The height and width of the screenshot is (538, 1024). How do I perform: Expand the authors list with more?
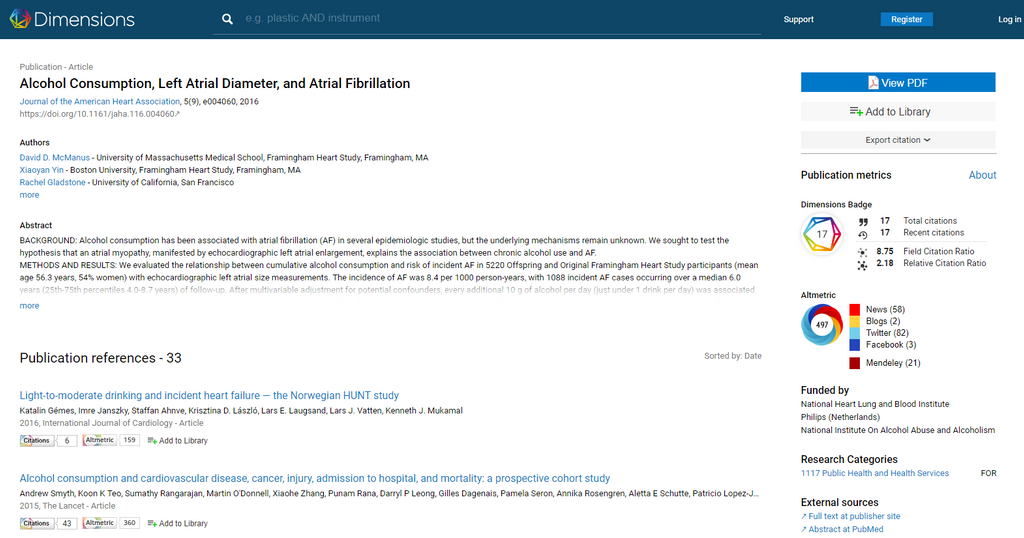point(29,195)
